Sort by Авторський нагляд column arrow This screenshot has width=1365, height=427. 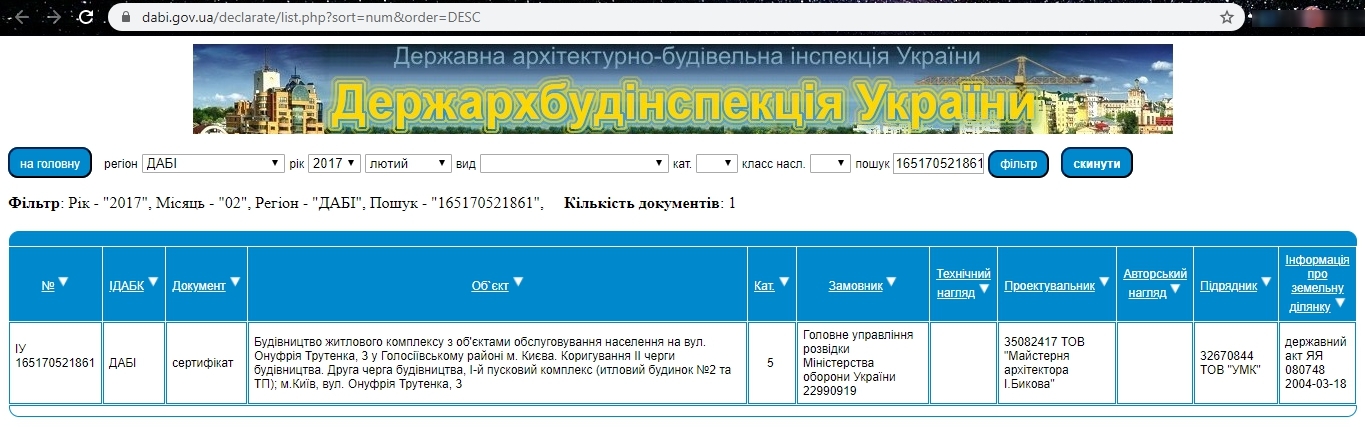1177,289
